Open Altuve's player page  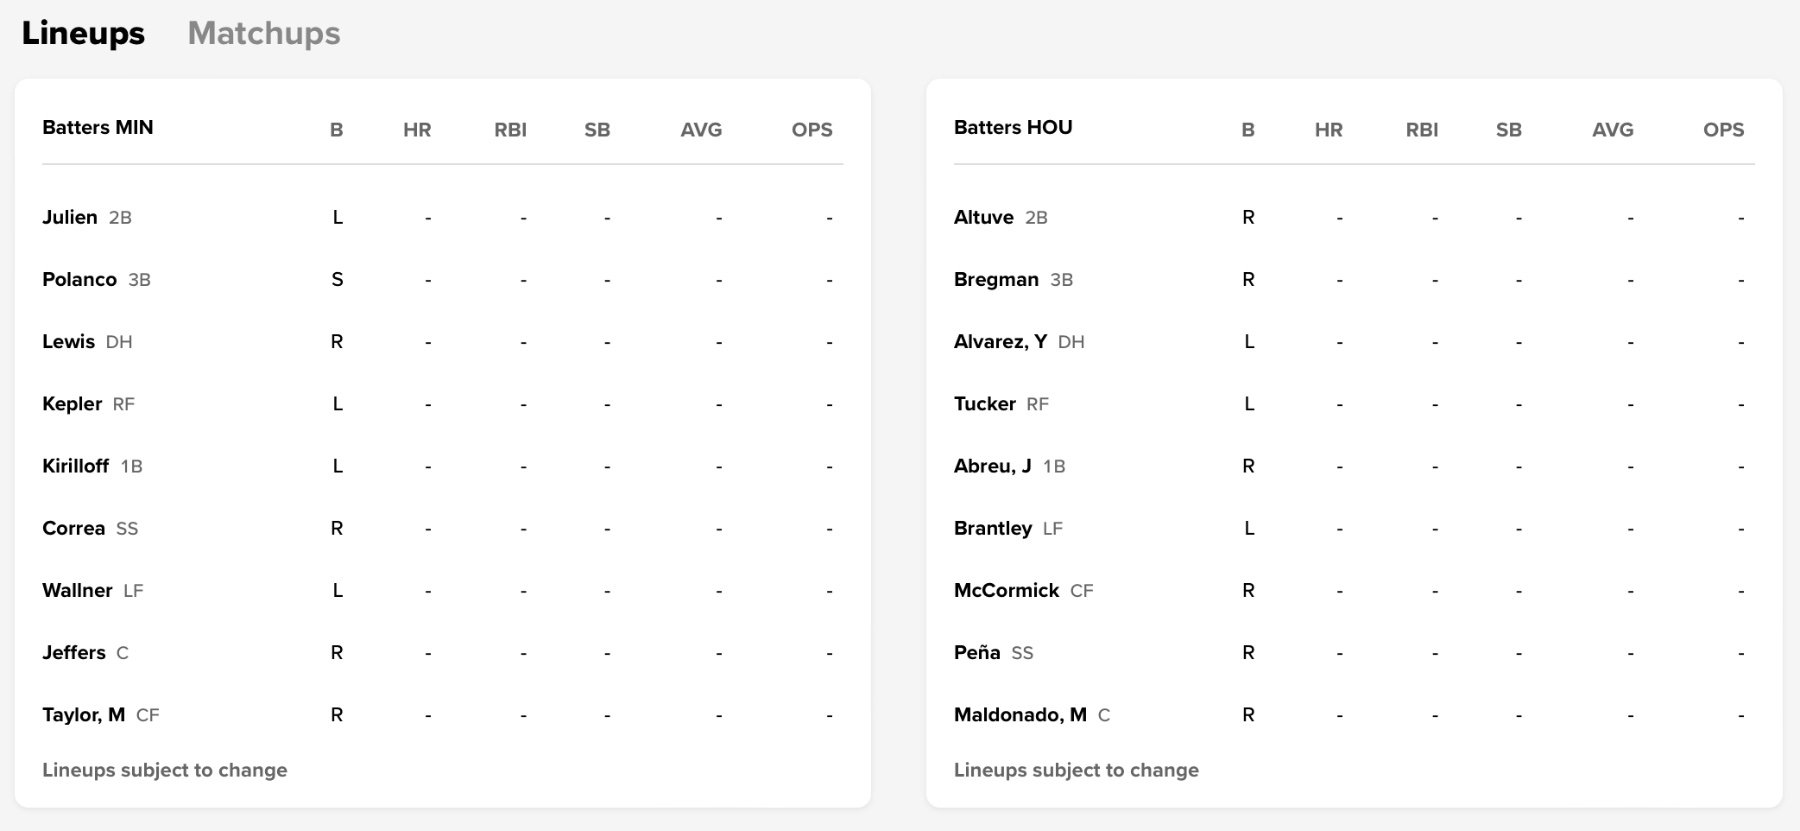(x=983, y=217)
